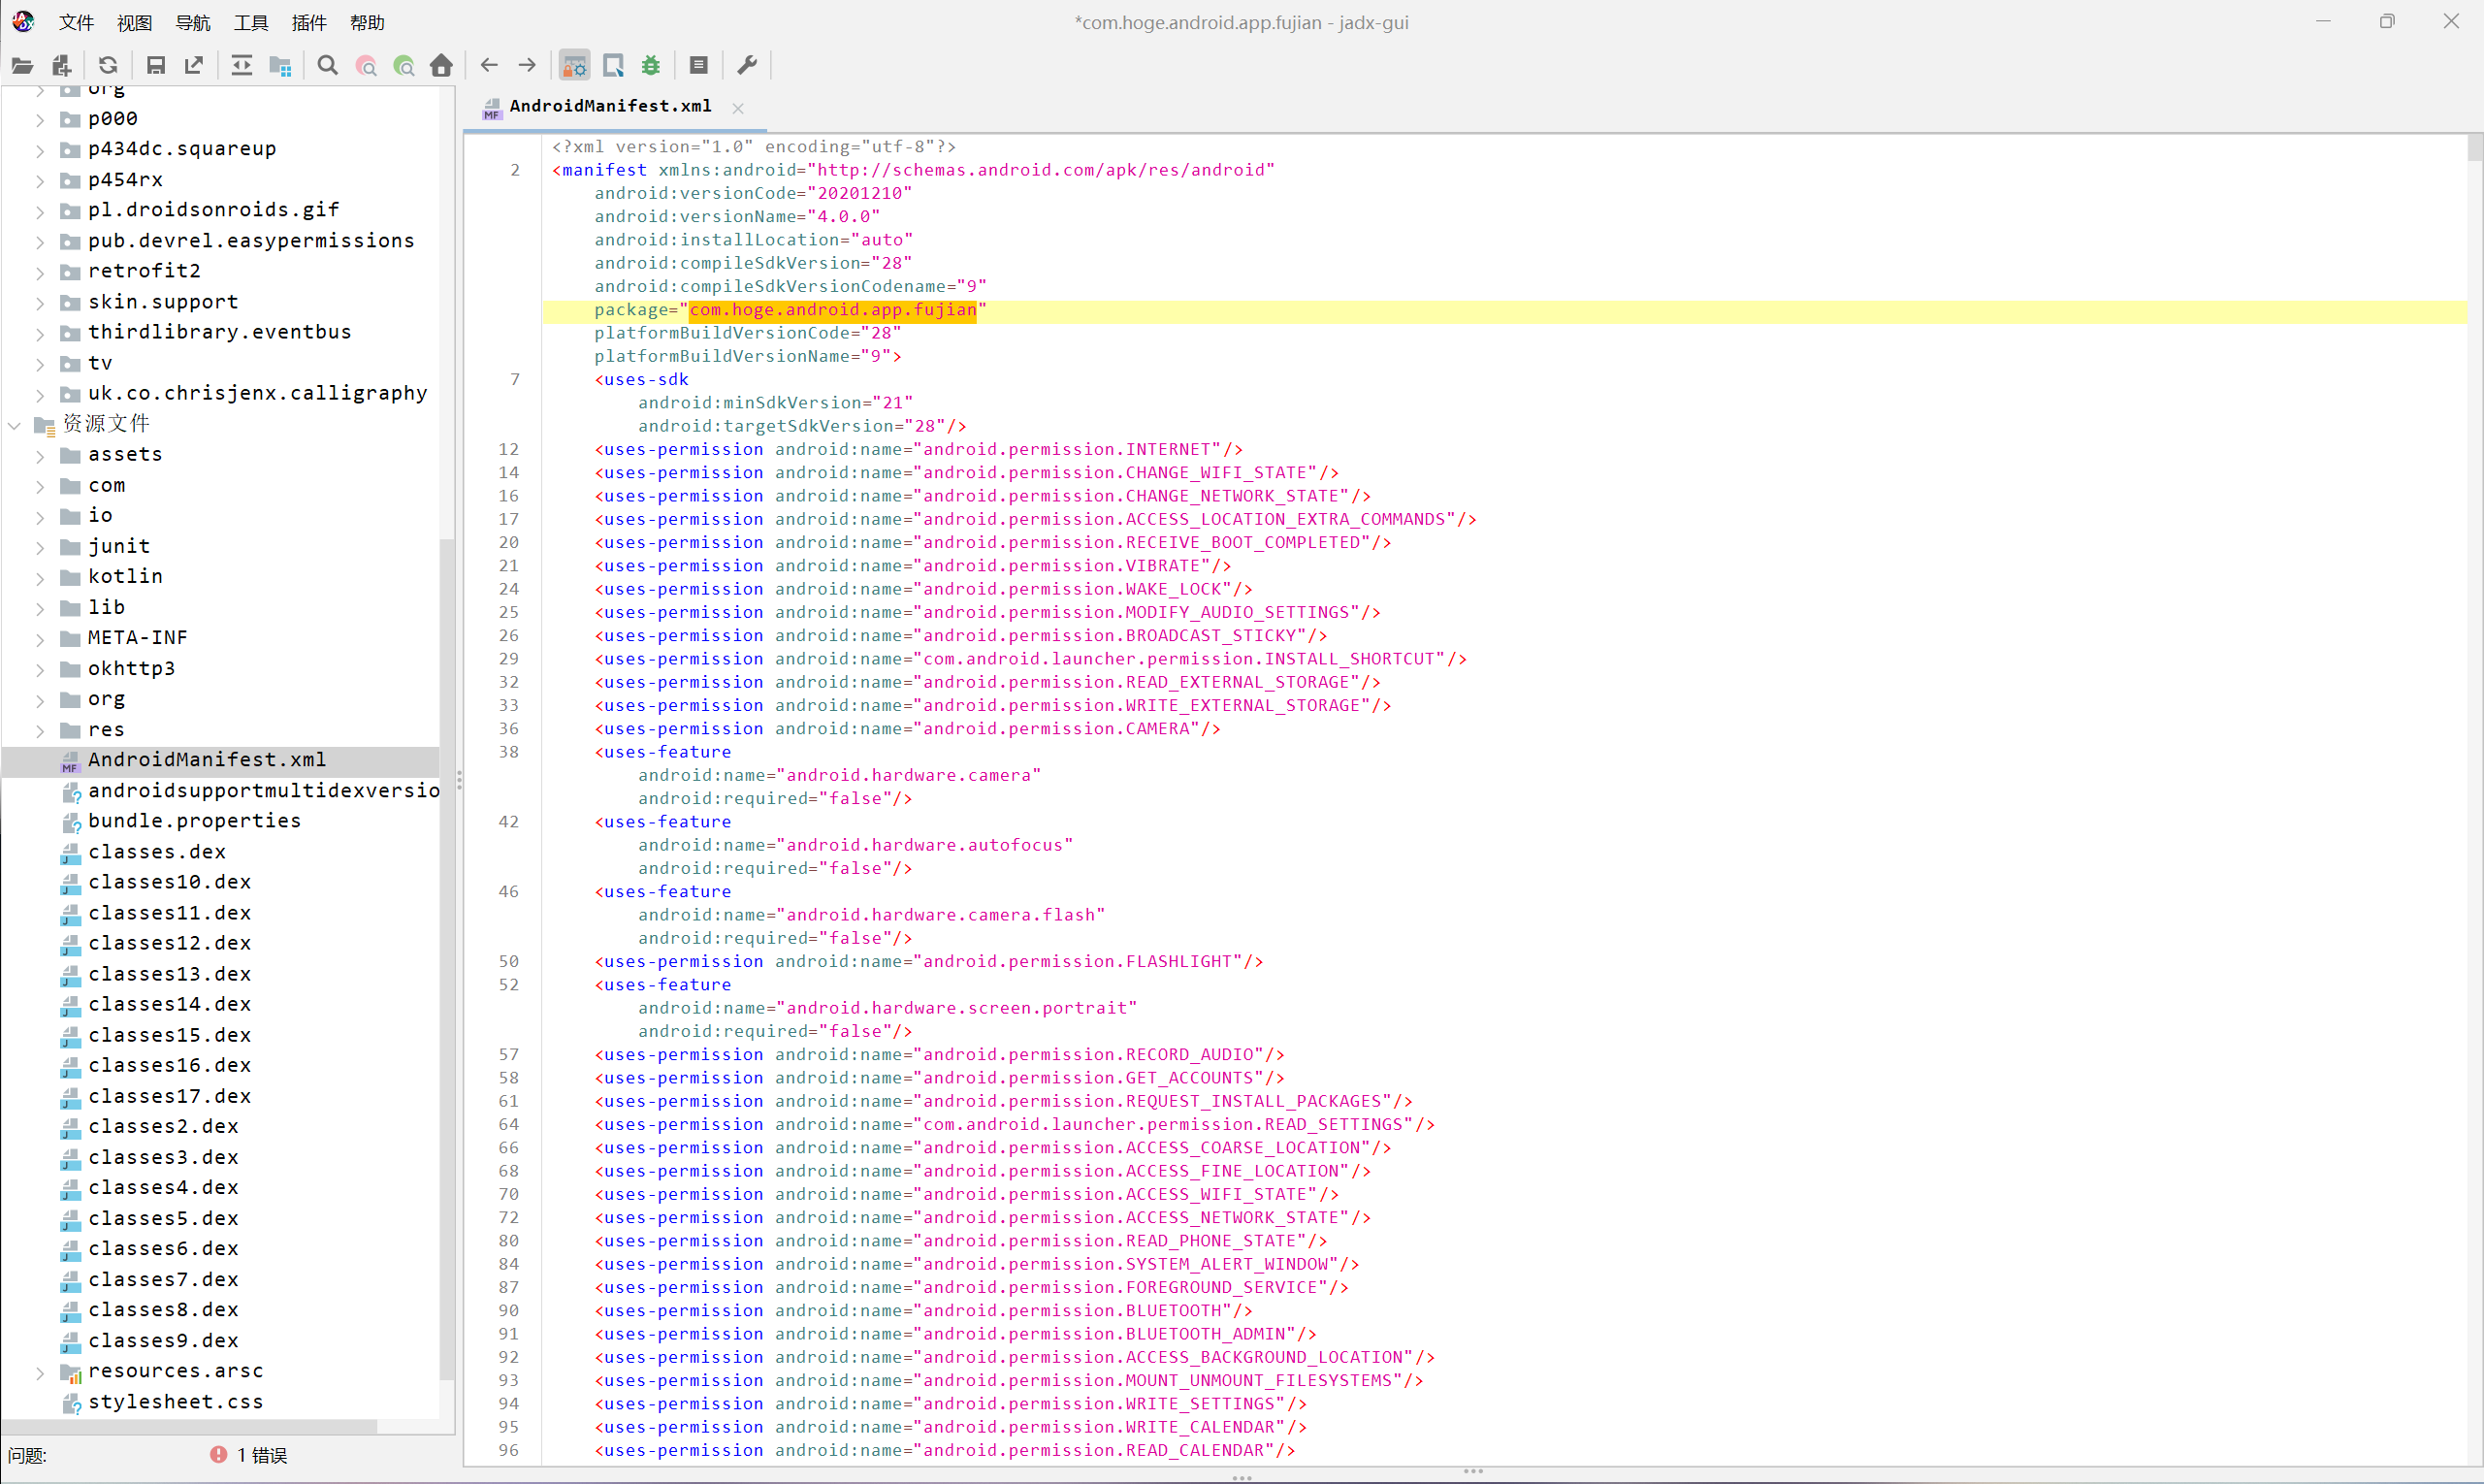2484x1484 pixels.
Task: Save the project using the floppy disk icon
Action: click(155, 66)
